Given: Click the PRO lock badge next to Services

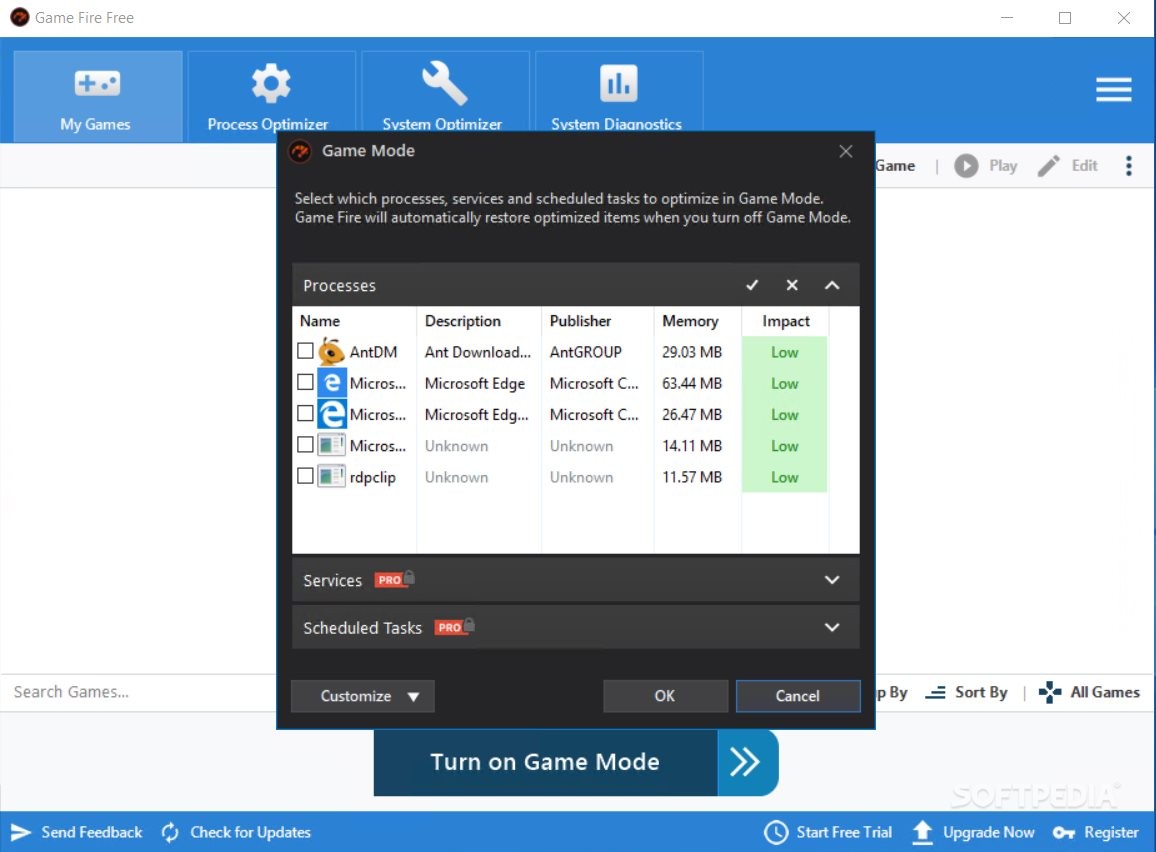Looking at the screenshot, I should 394,579.
